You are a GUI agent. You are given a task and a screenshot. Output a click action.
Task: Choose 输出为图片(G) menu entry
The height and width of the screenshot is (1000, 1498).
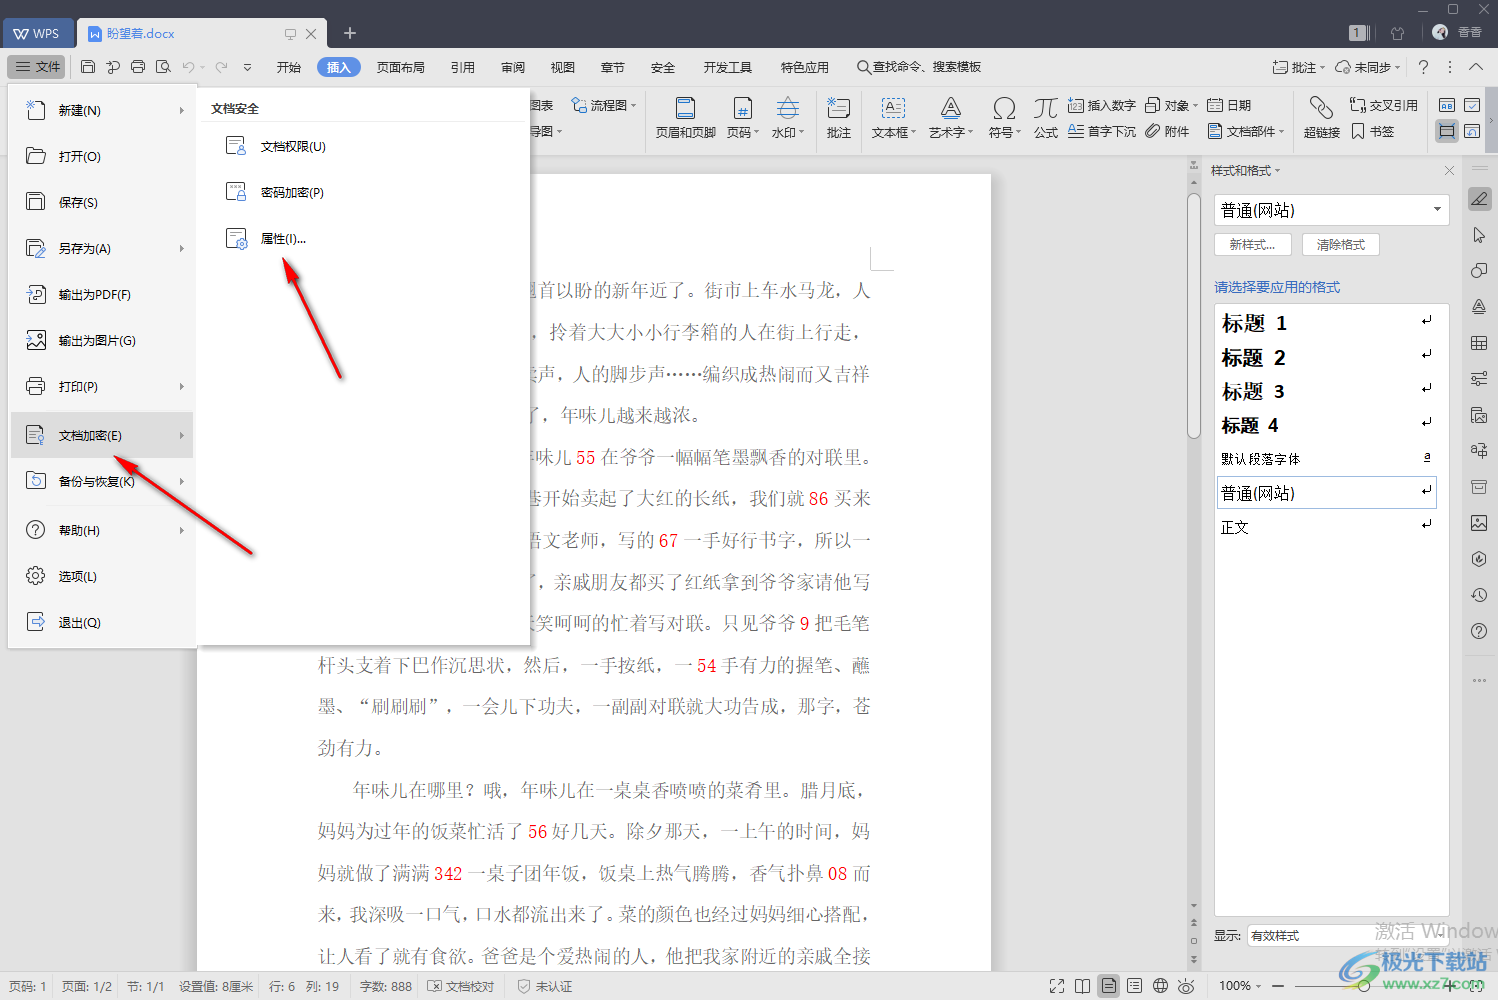point(101,340)
